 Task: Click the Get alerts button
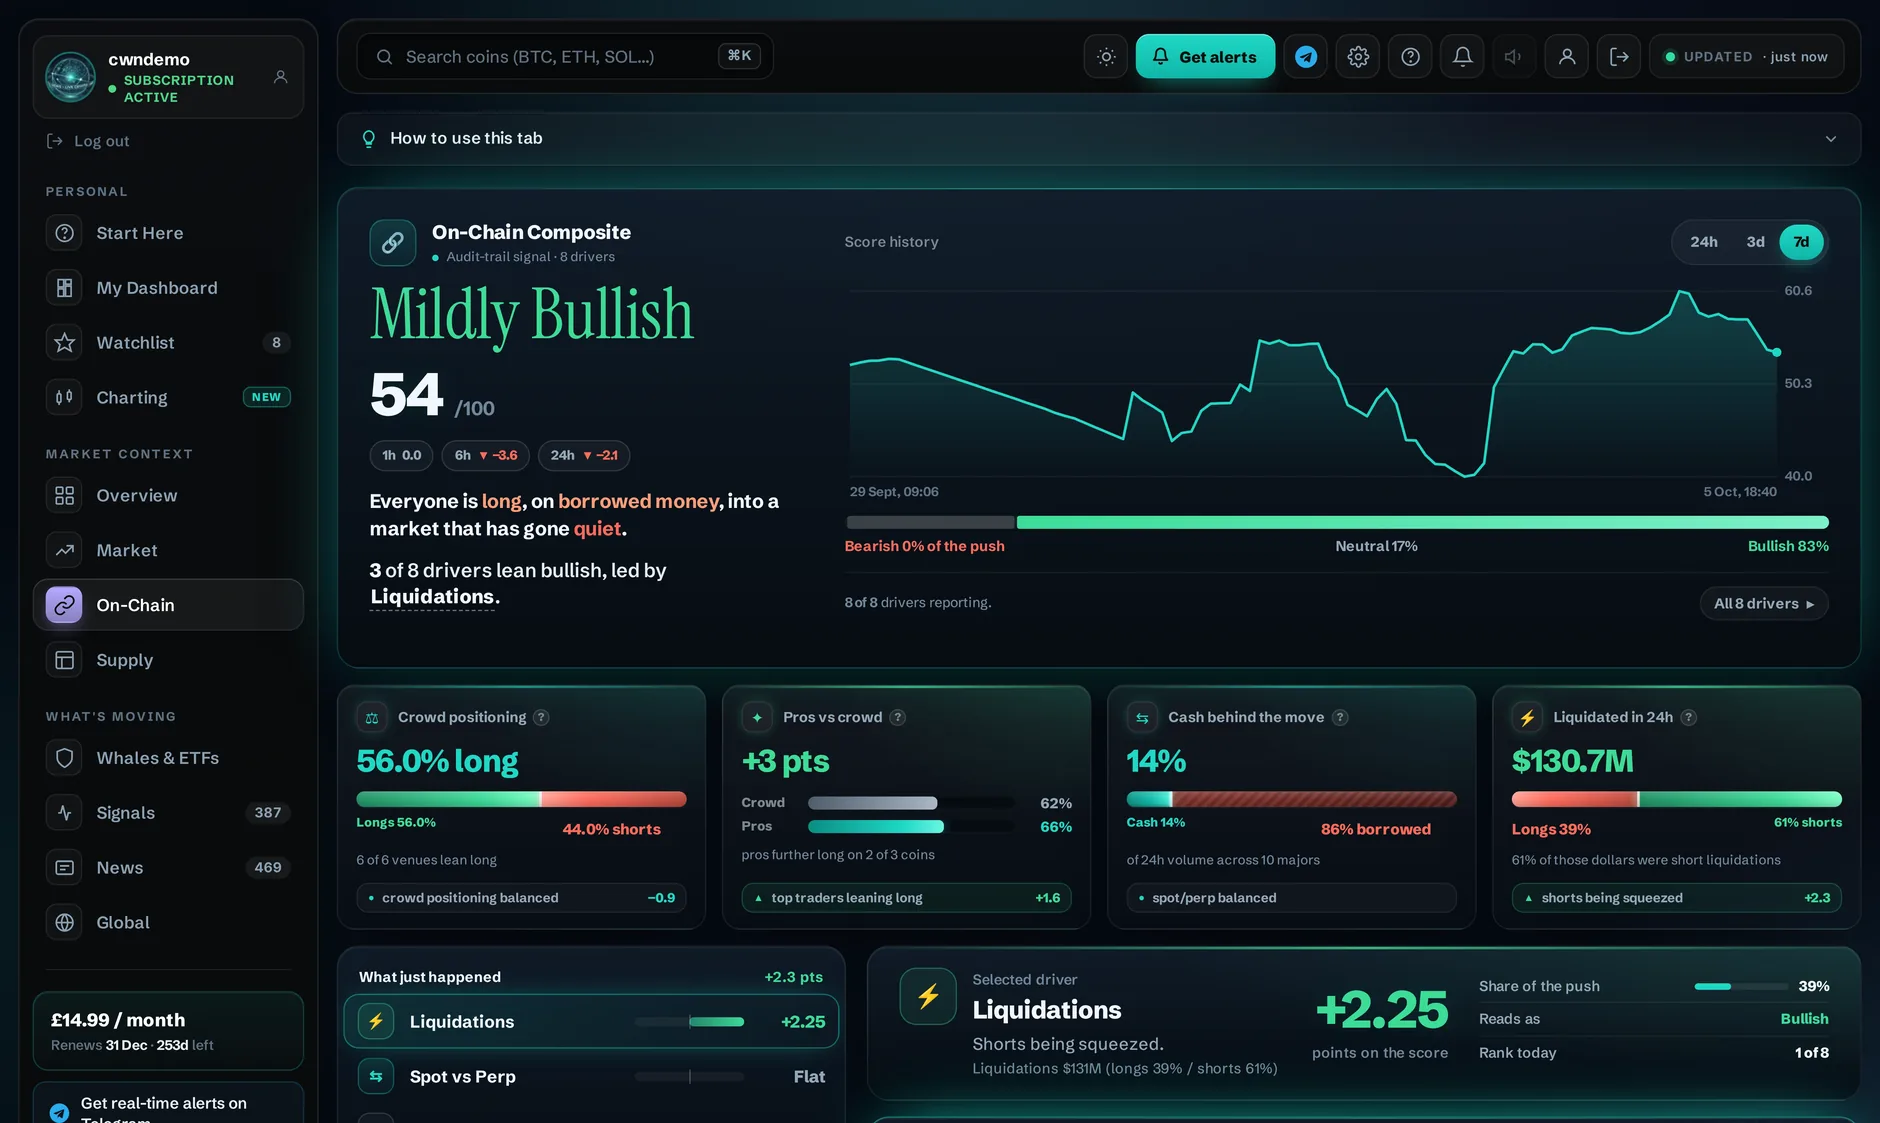[x=1205, y=57]
